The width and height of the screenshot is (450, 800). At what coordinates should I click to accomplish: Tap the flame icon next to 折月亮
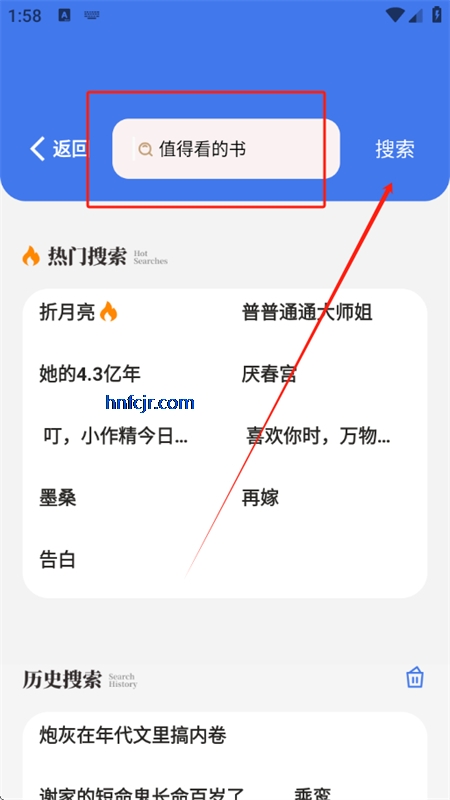tap(108, 312)
